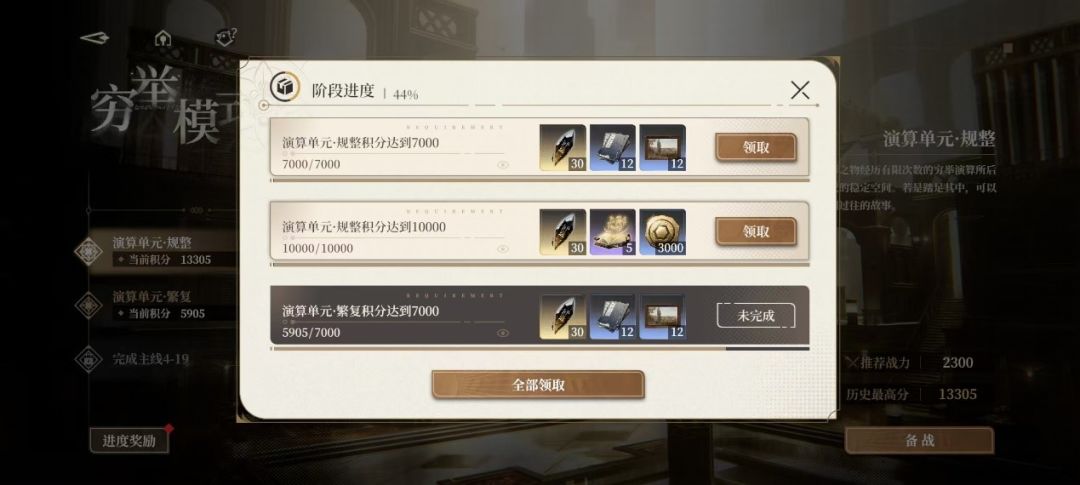This screenshot has width=1080, height=485.
Task: Close the stage progress dialog
Action: click(x=800, y=90)
